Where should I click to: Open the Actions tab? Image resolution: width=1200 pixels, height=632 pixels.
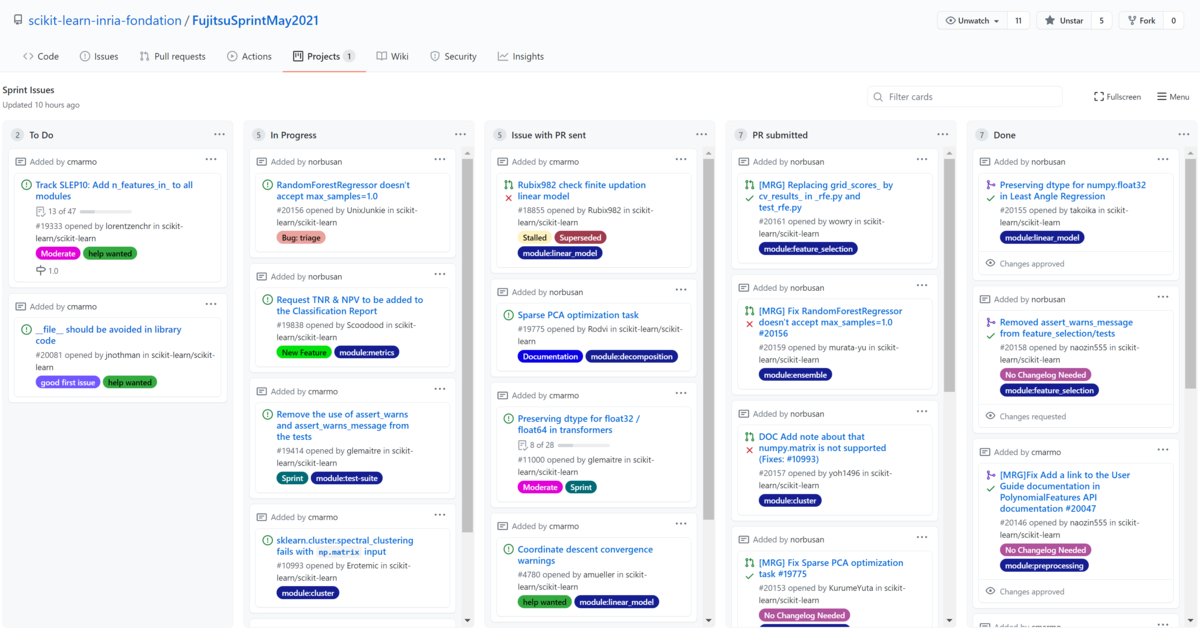coord(249,57)
